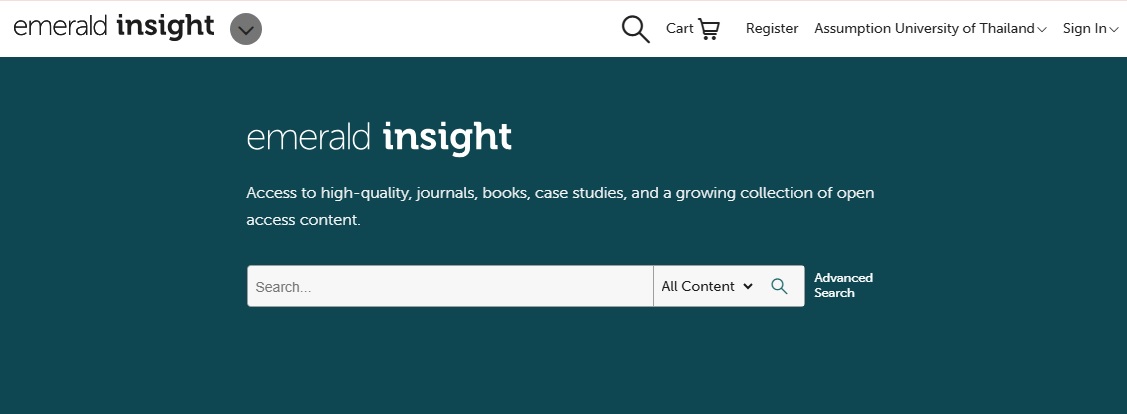
Task: Click the banner description about open access content
Action: 560,206
